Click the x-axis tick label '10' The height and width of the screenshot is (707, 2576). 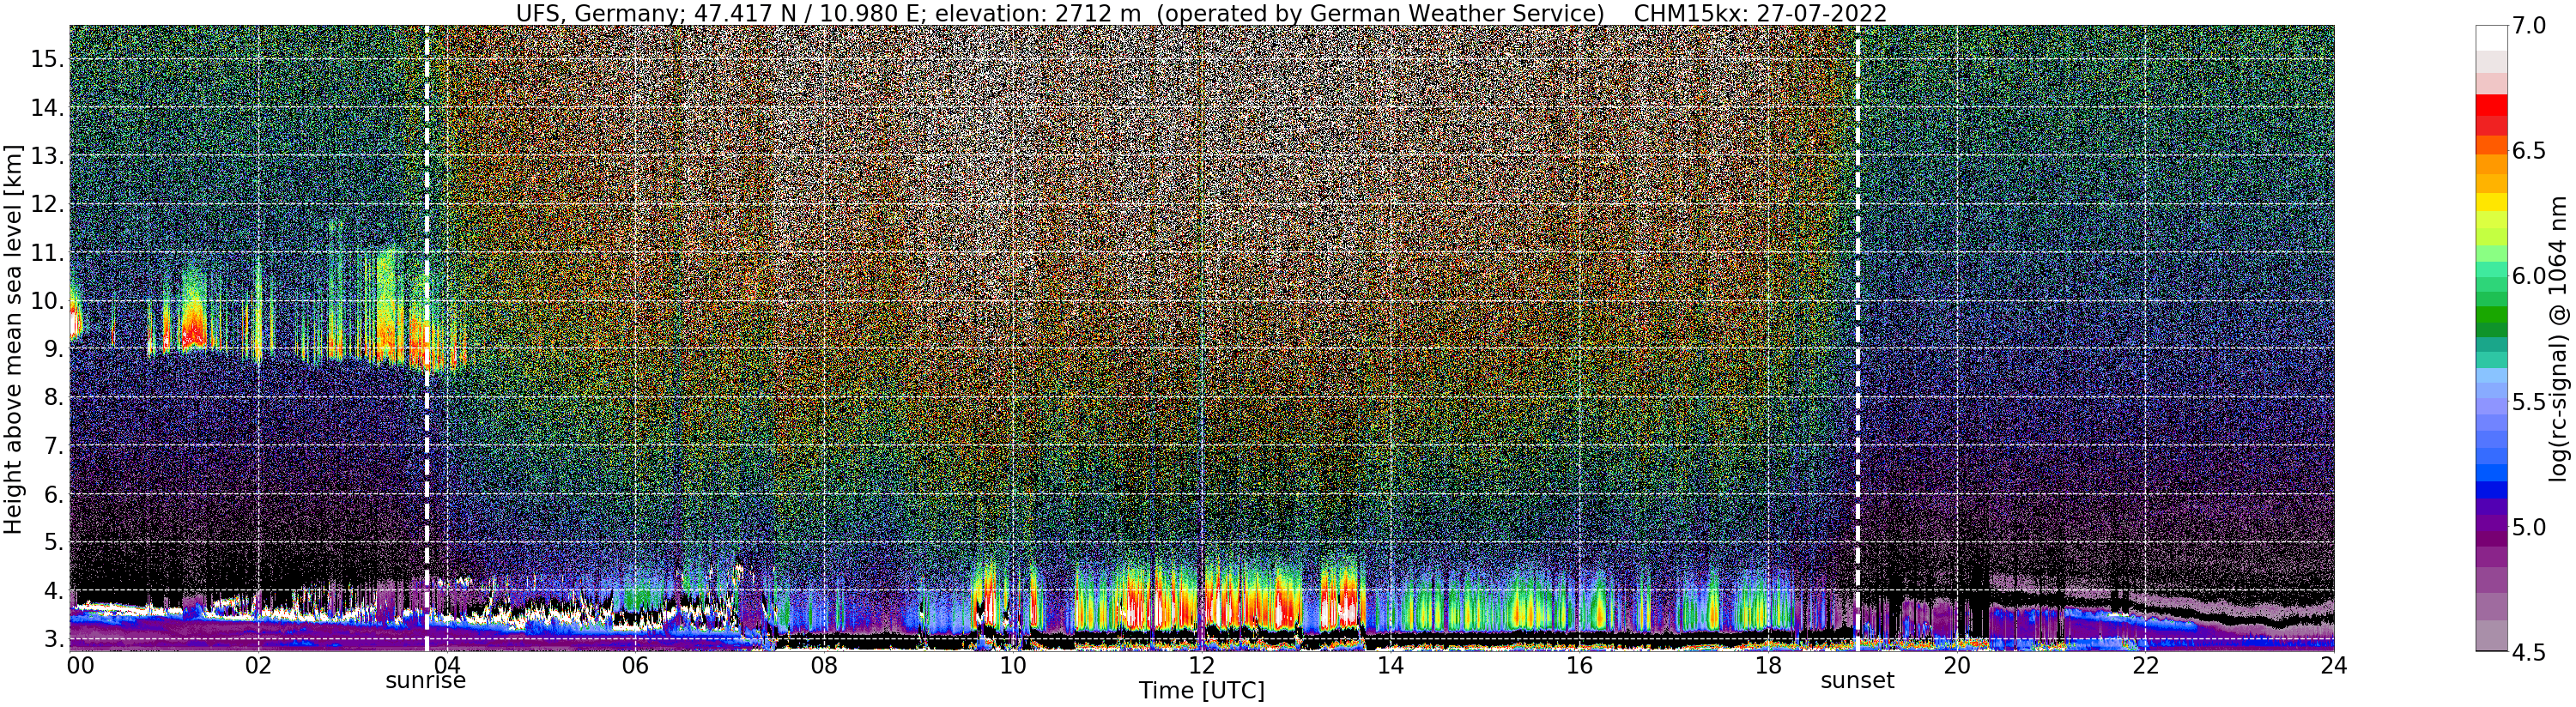(1012, 666)
